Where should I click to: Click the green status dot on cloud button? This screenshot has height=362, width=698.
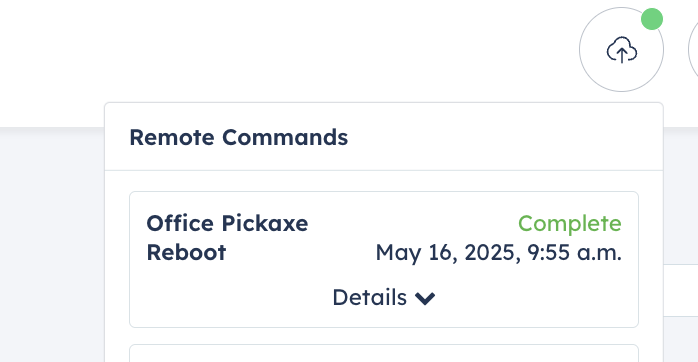click(x=652, y=19)
